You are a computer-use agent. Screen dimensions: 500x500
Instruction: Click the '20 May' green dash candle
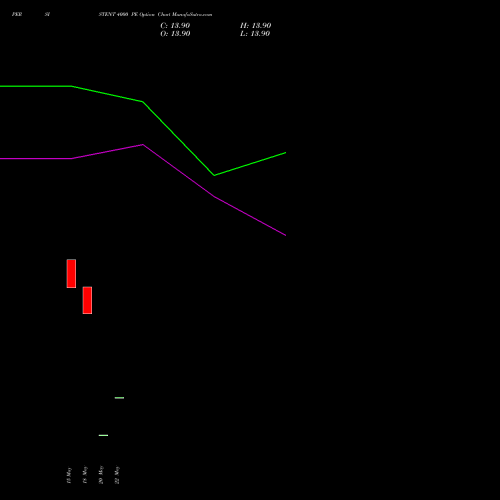click(x=103, y=435)
